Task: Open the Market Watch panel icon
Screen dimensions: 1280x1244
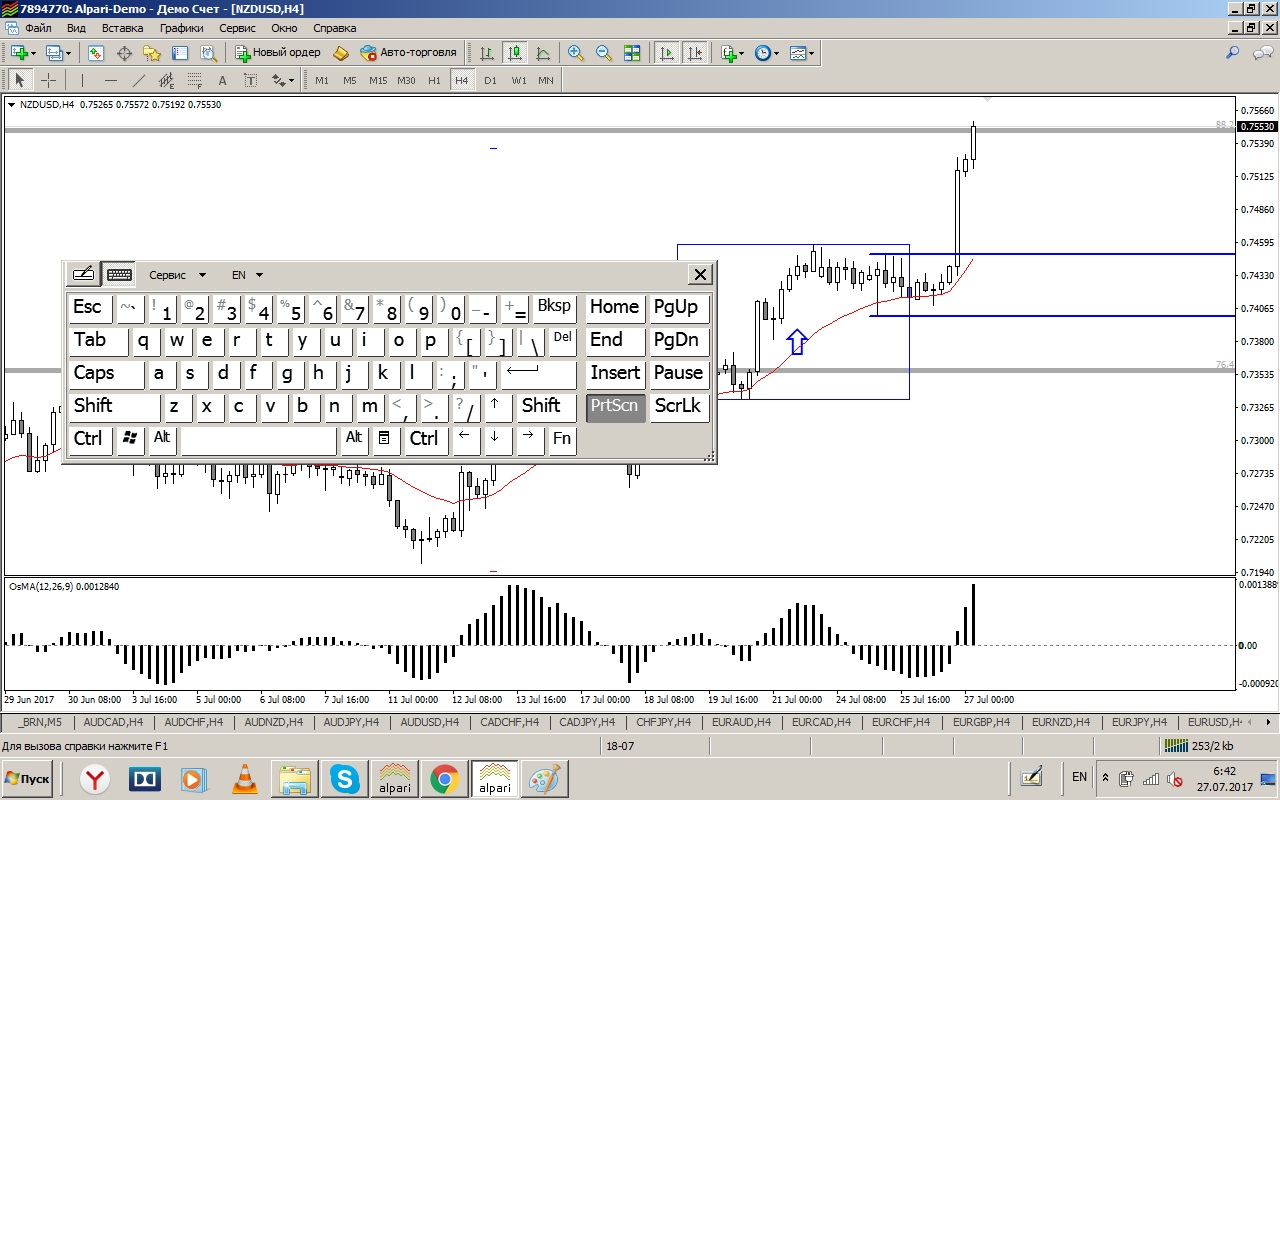Action: click(x=96, y=53)
